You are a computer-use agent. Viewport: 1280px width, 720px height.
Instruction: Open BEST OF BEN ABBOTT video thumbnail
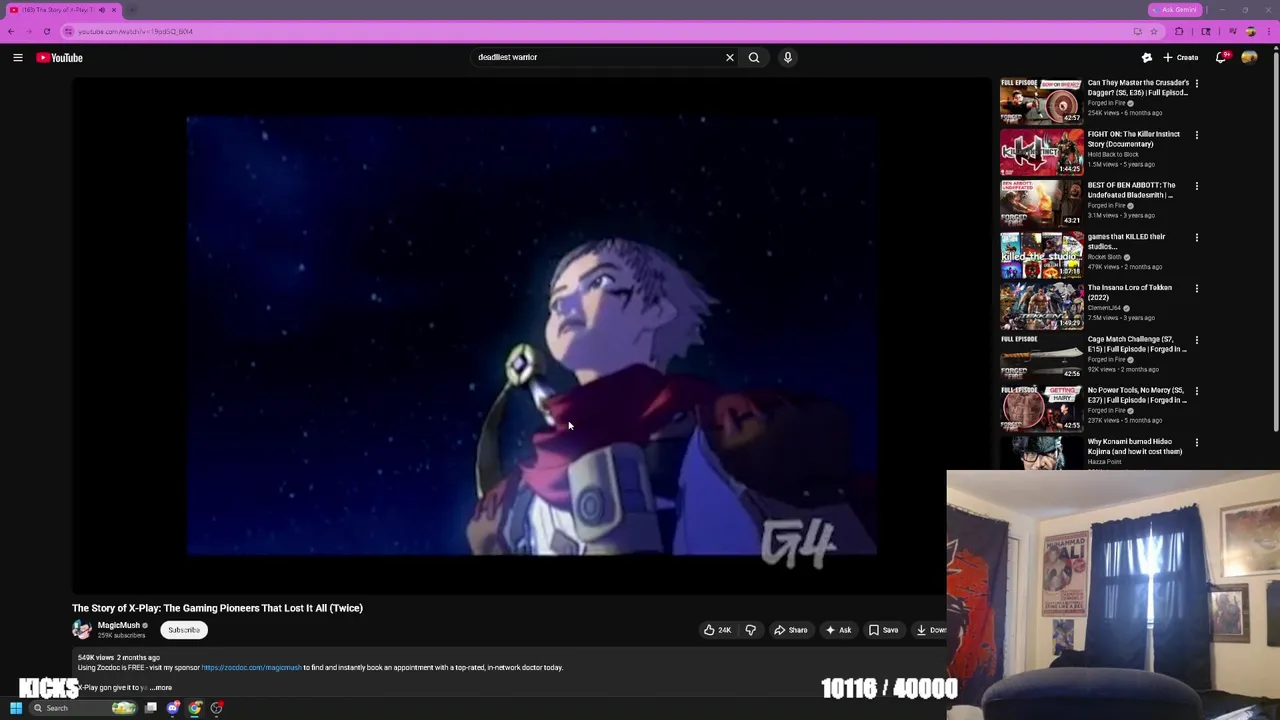click(x=1041, y=203)
